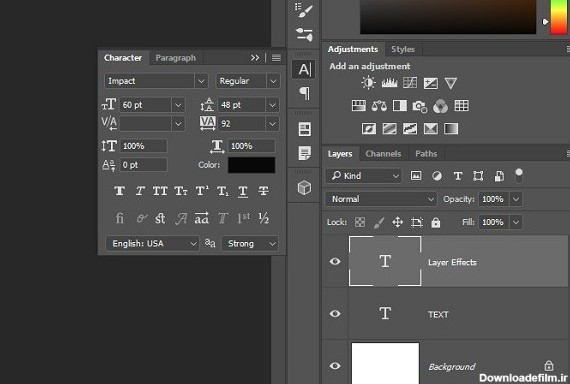Collapse Character panel with double arrows

tap(255, 58)
